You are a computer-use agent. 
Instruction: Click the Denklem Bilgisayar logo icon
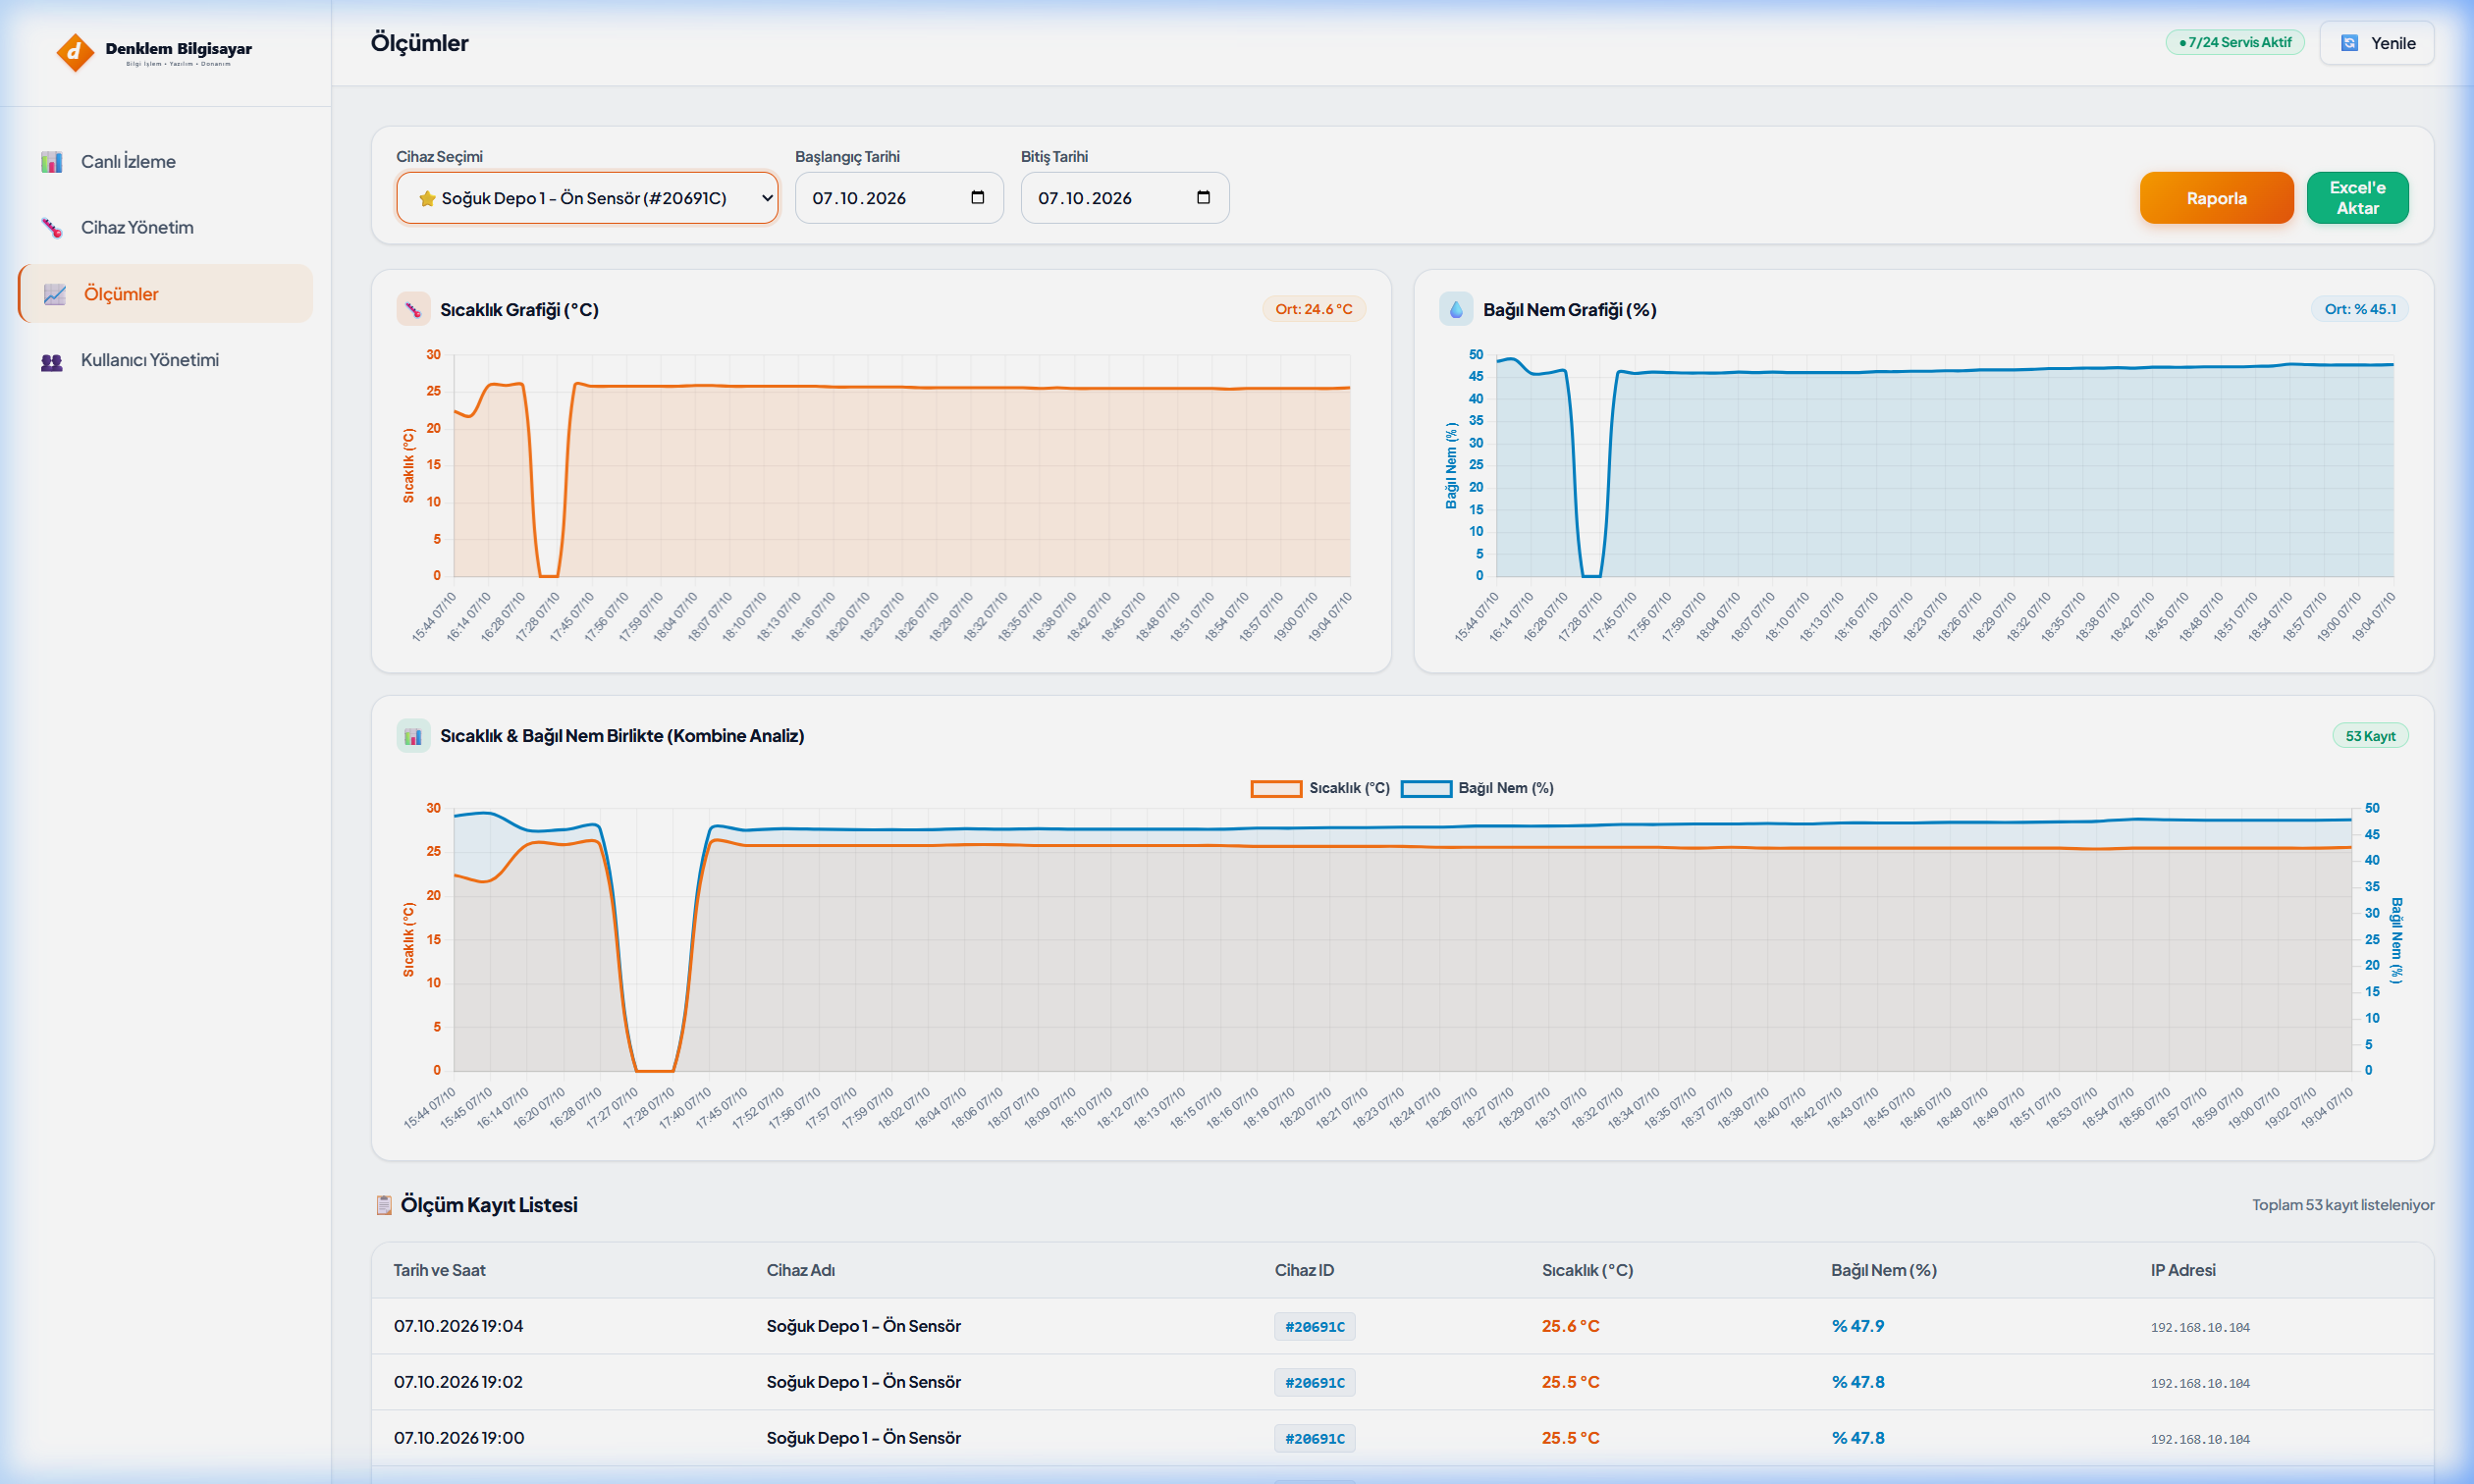(x=75, y=52)
